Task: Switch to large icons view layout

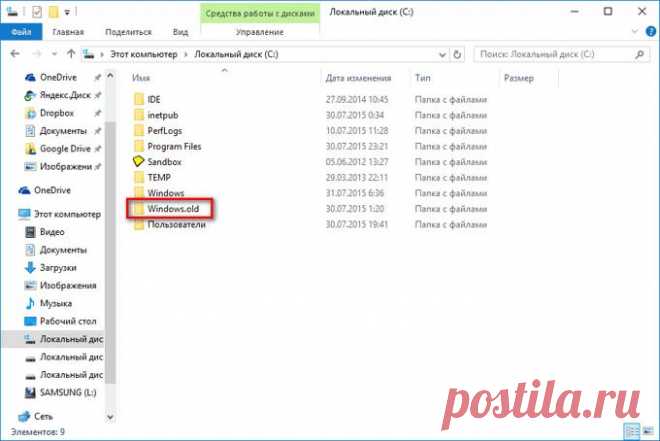Action: tap(648, 431)
